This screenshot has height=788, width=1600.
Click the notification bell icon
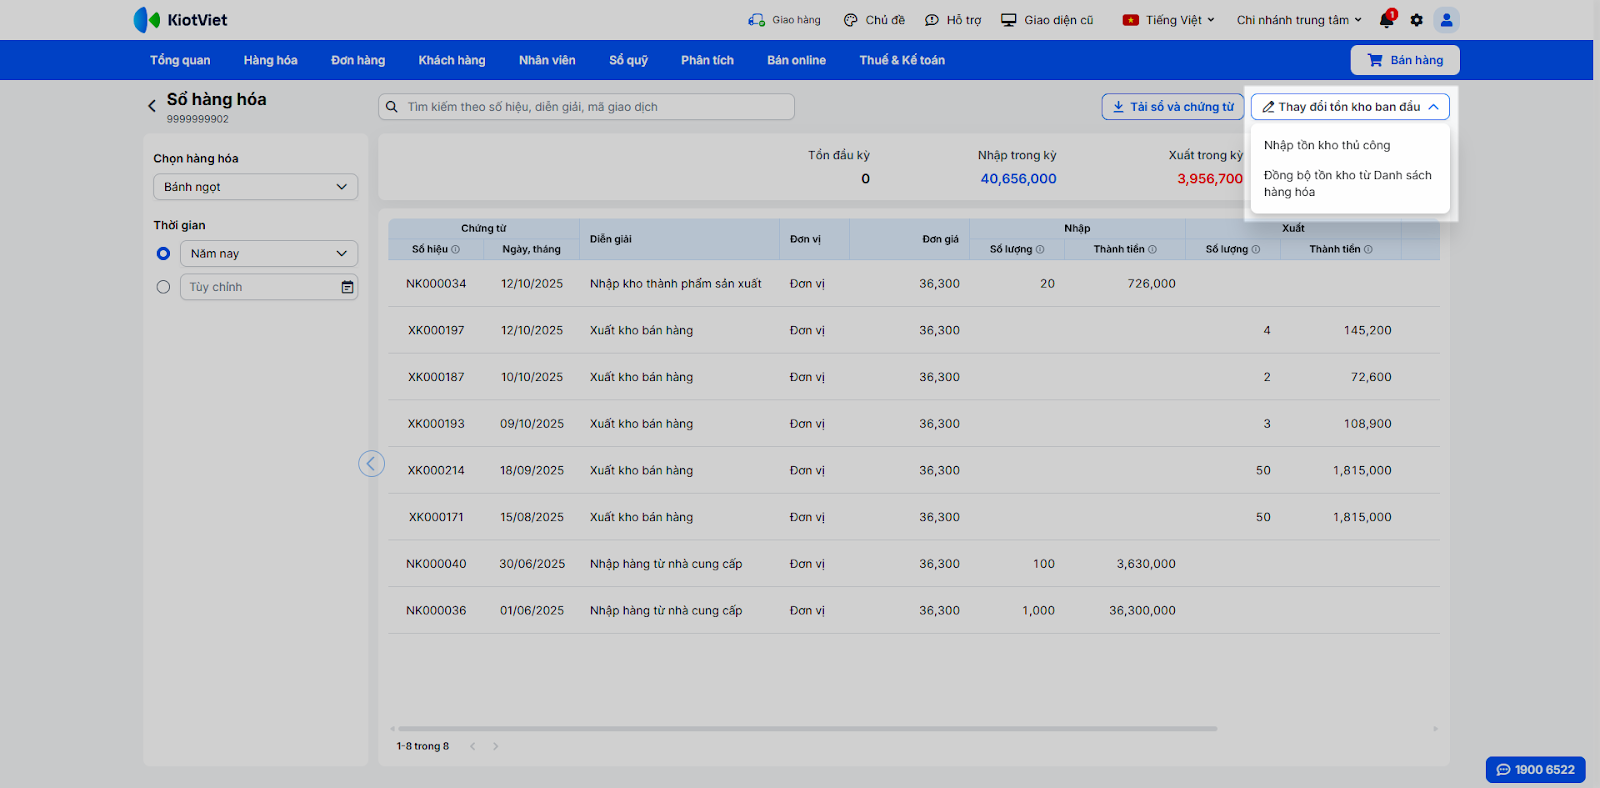pyautogui.click(x=1386, y=20)
